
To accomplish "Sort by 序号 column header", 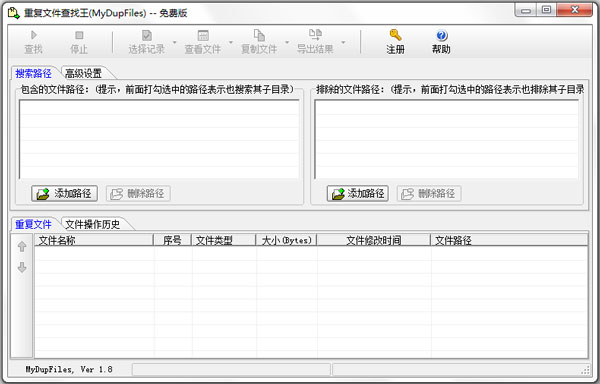I will [x=172, y=240].
